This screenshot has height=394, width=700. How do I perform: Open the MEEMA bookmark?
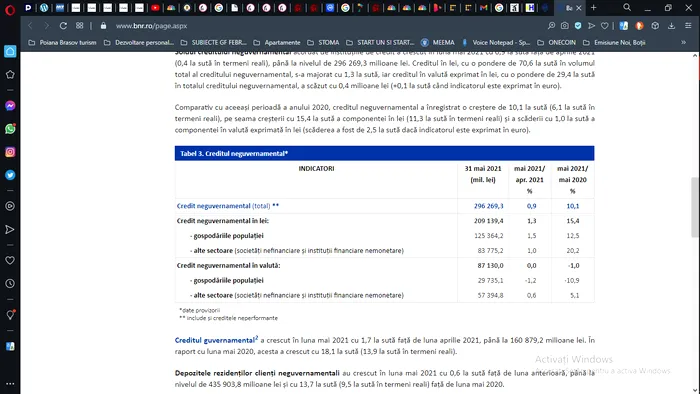[438, 42]
